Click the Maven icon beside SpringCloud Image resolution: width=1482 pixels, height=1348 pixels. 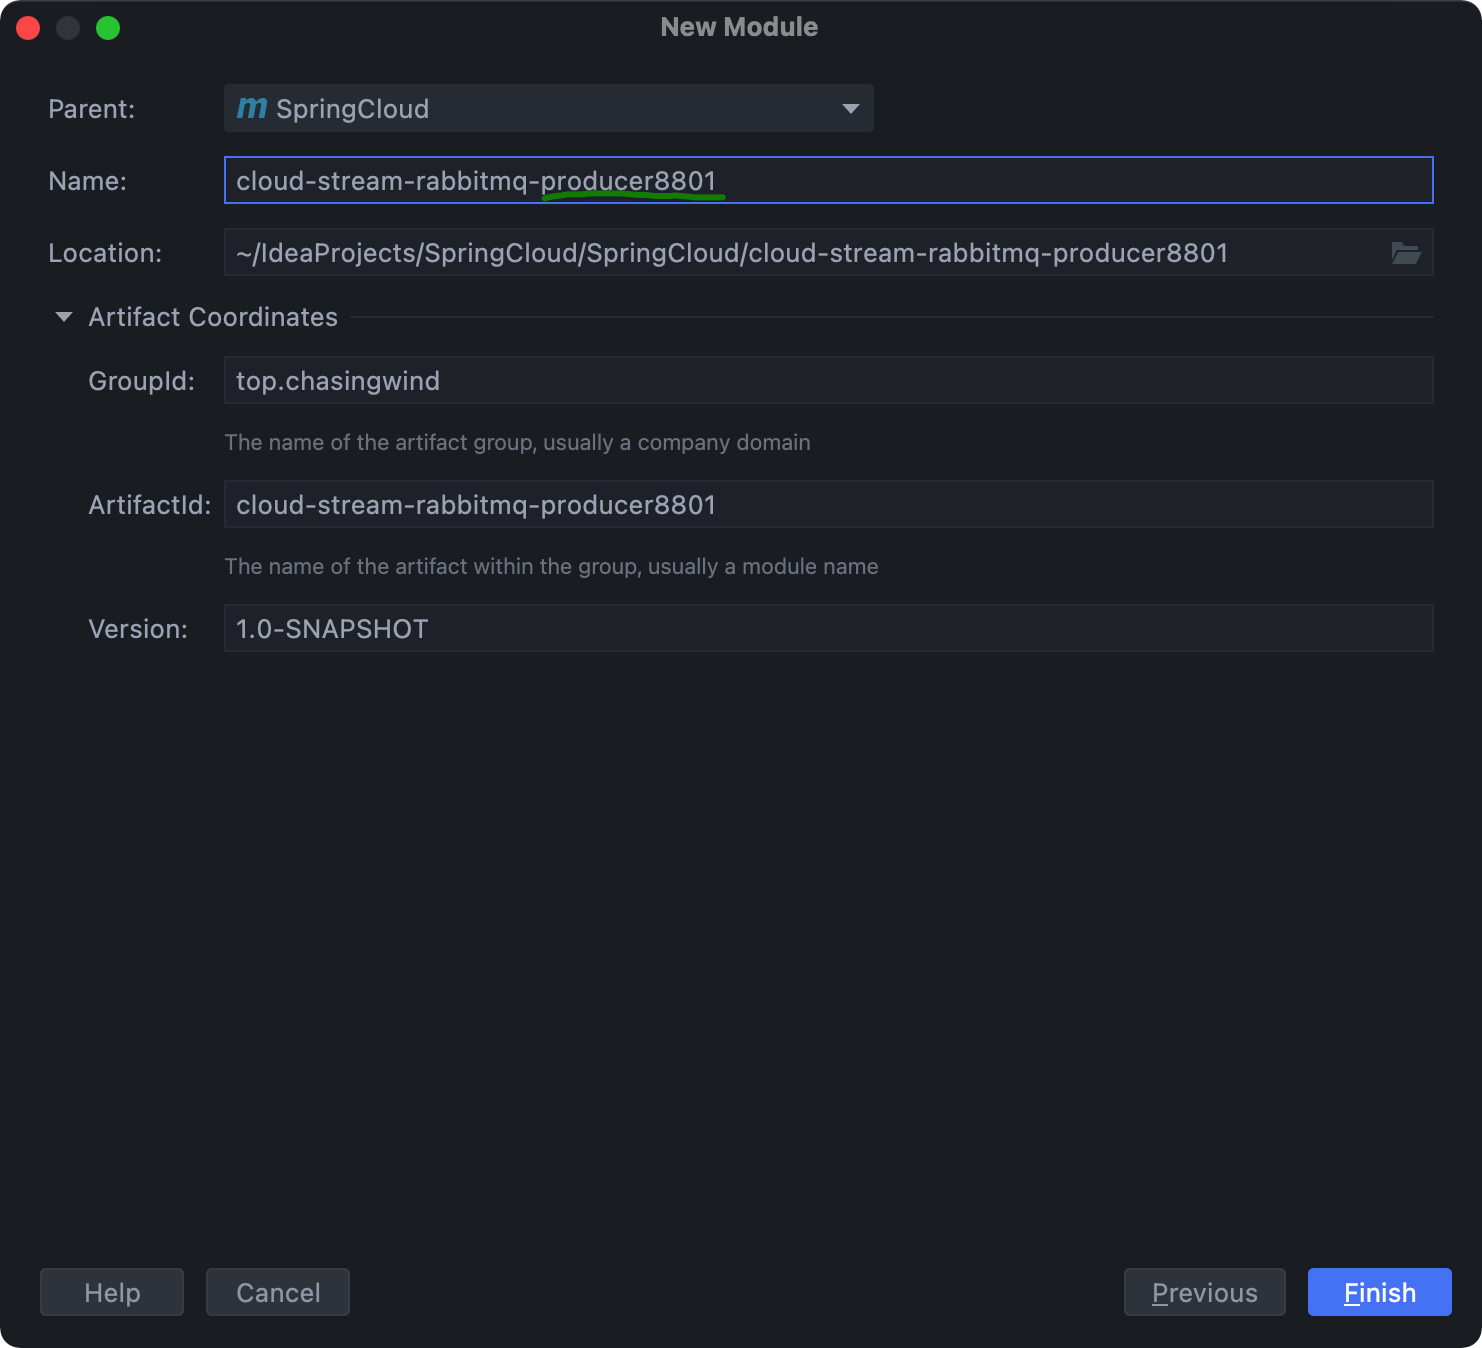(x=252, y=108)
